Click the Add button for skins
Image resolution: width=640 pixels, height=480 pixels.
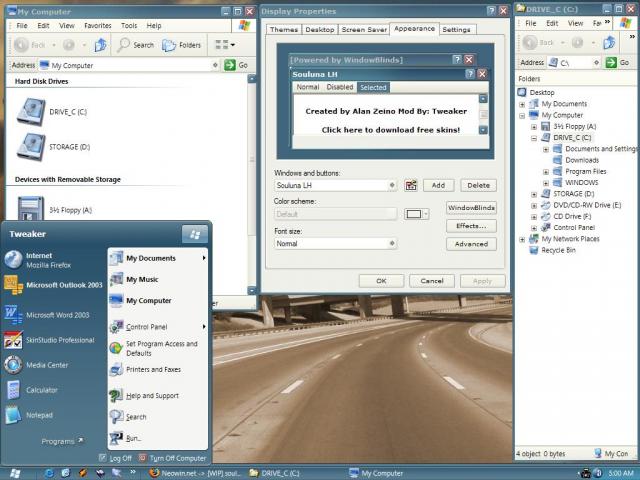438,185
